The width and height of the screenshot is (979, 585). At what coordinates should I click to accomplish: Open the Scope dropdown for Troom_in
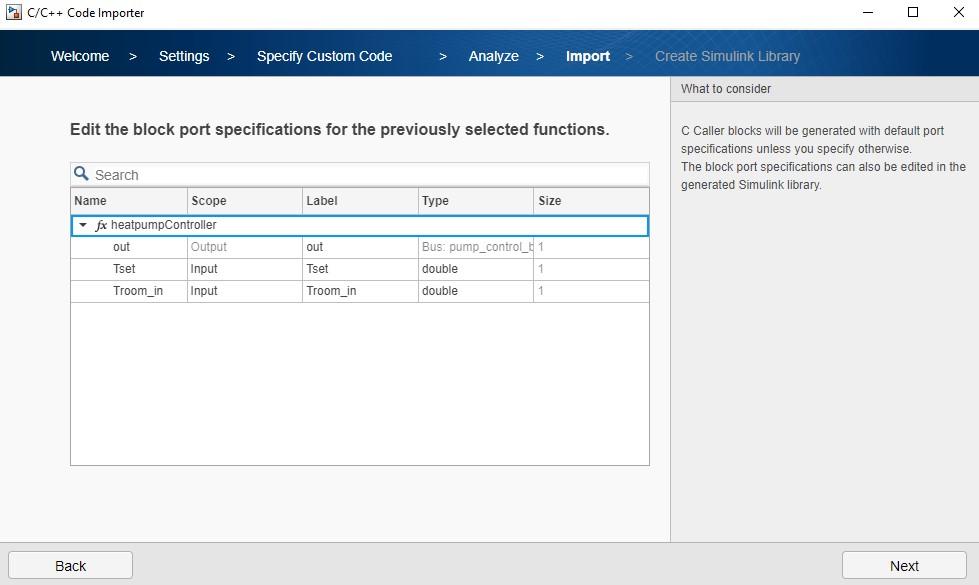pyautogui.click(x=244, y=291)
